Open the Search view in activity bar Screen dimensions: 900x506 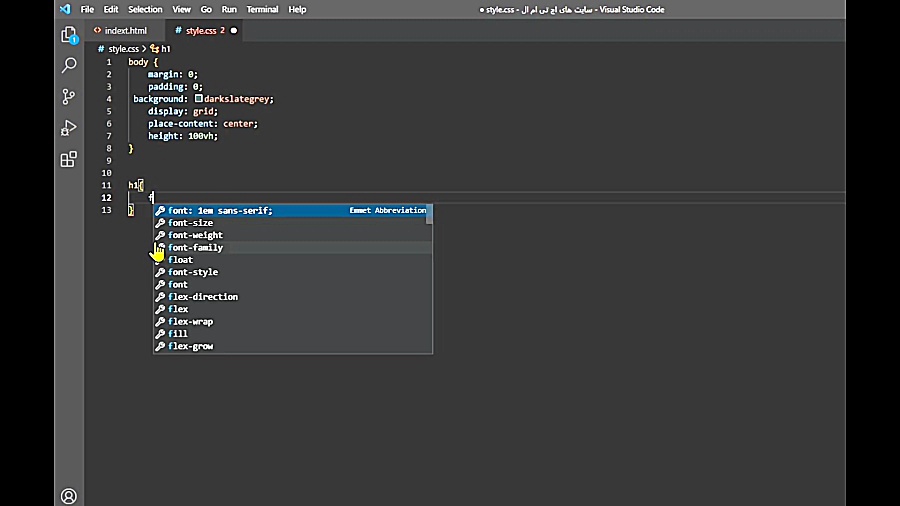tap(69, 65)
